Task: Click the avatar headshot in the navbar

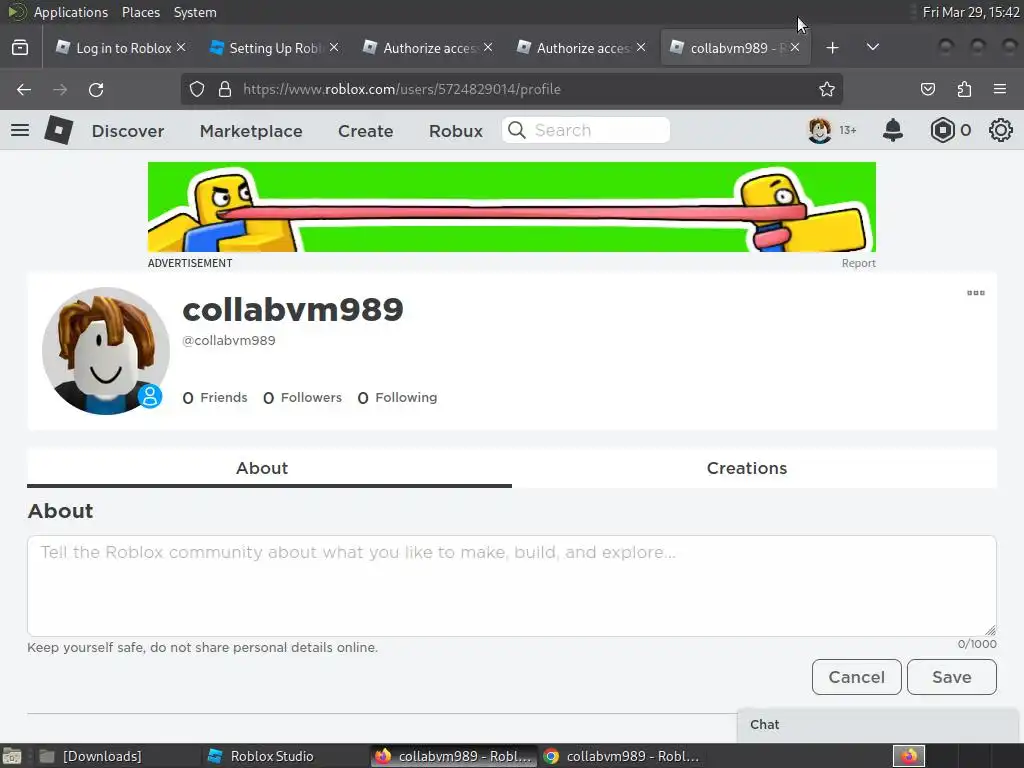Action: 820,130
